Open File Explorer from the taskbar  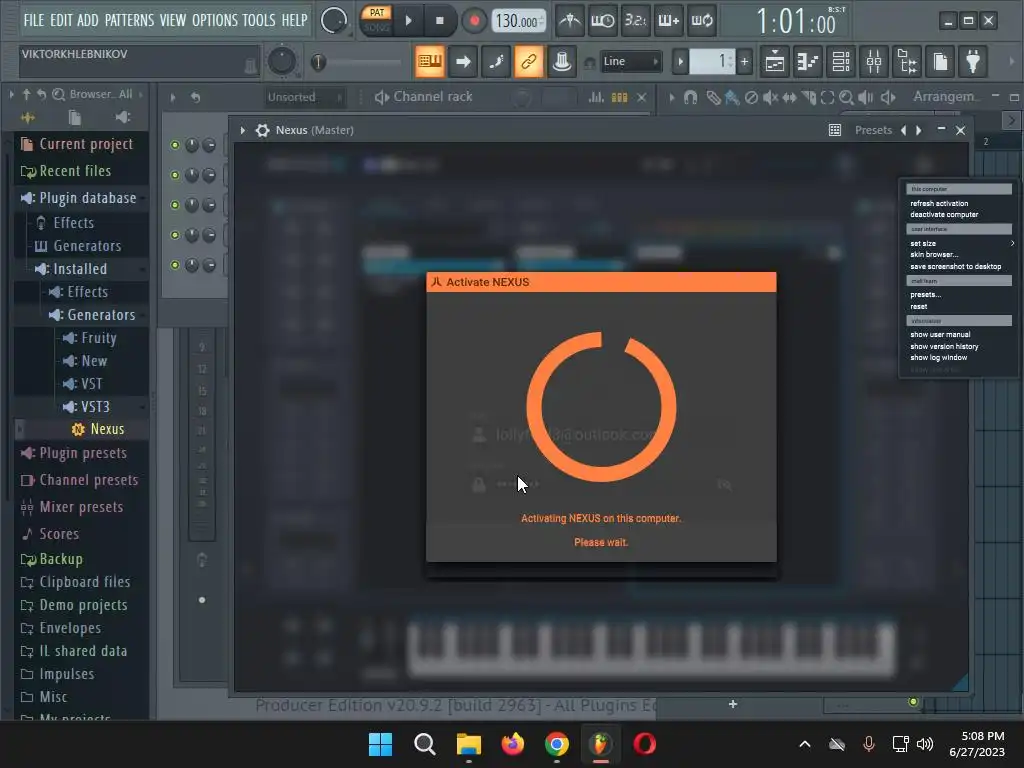(469, 744)
